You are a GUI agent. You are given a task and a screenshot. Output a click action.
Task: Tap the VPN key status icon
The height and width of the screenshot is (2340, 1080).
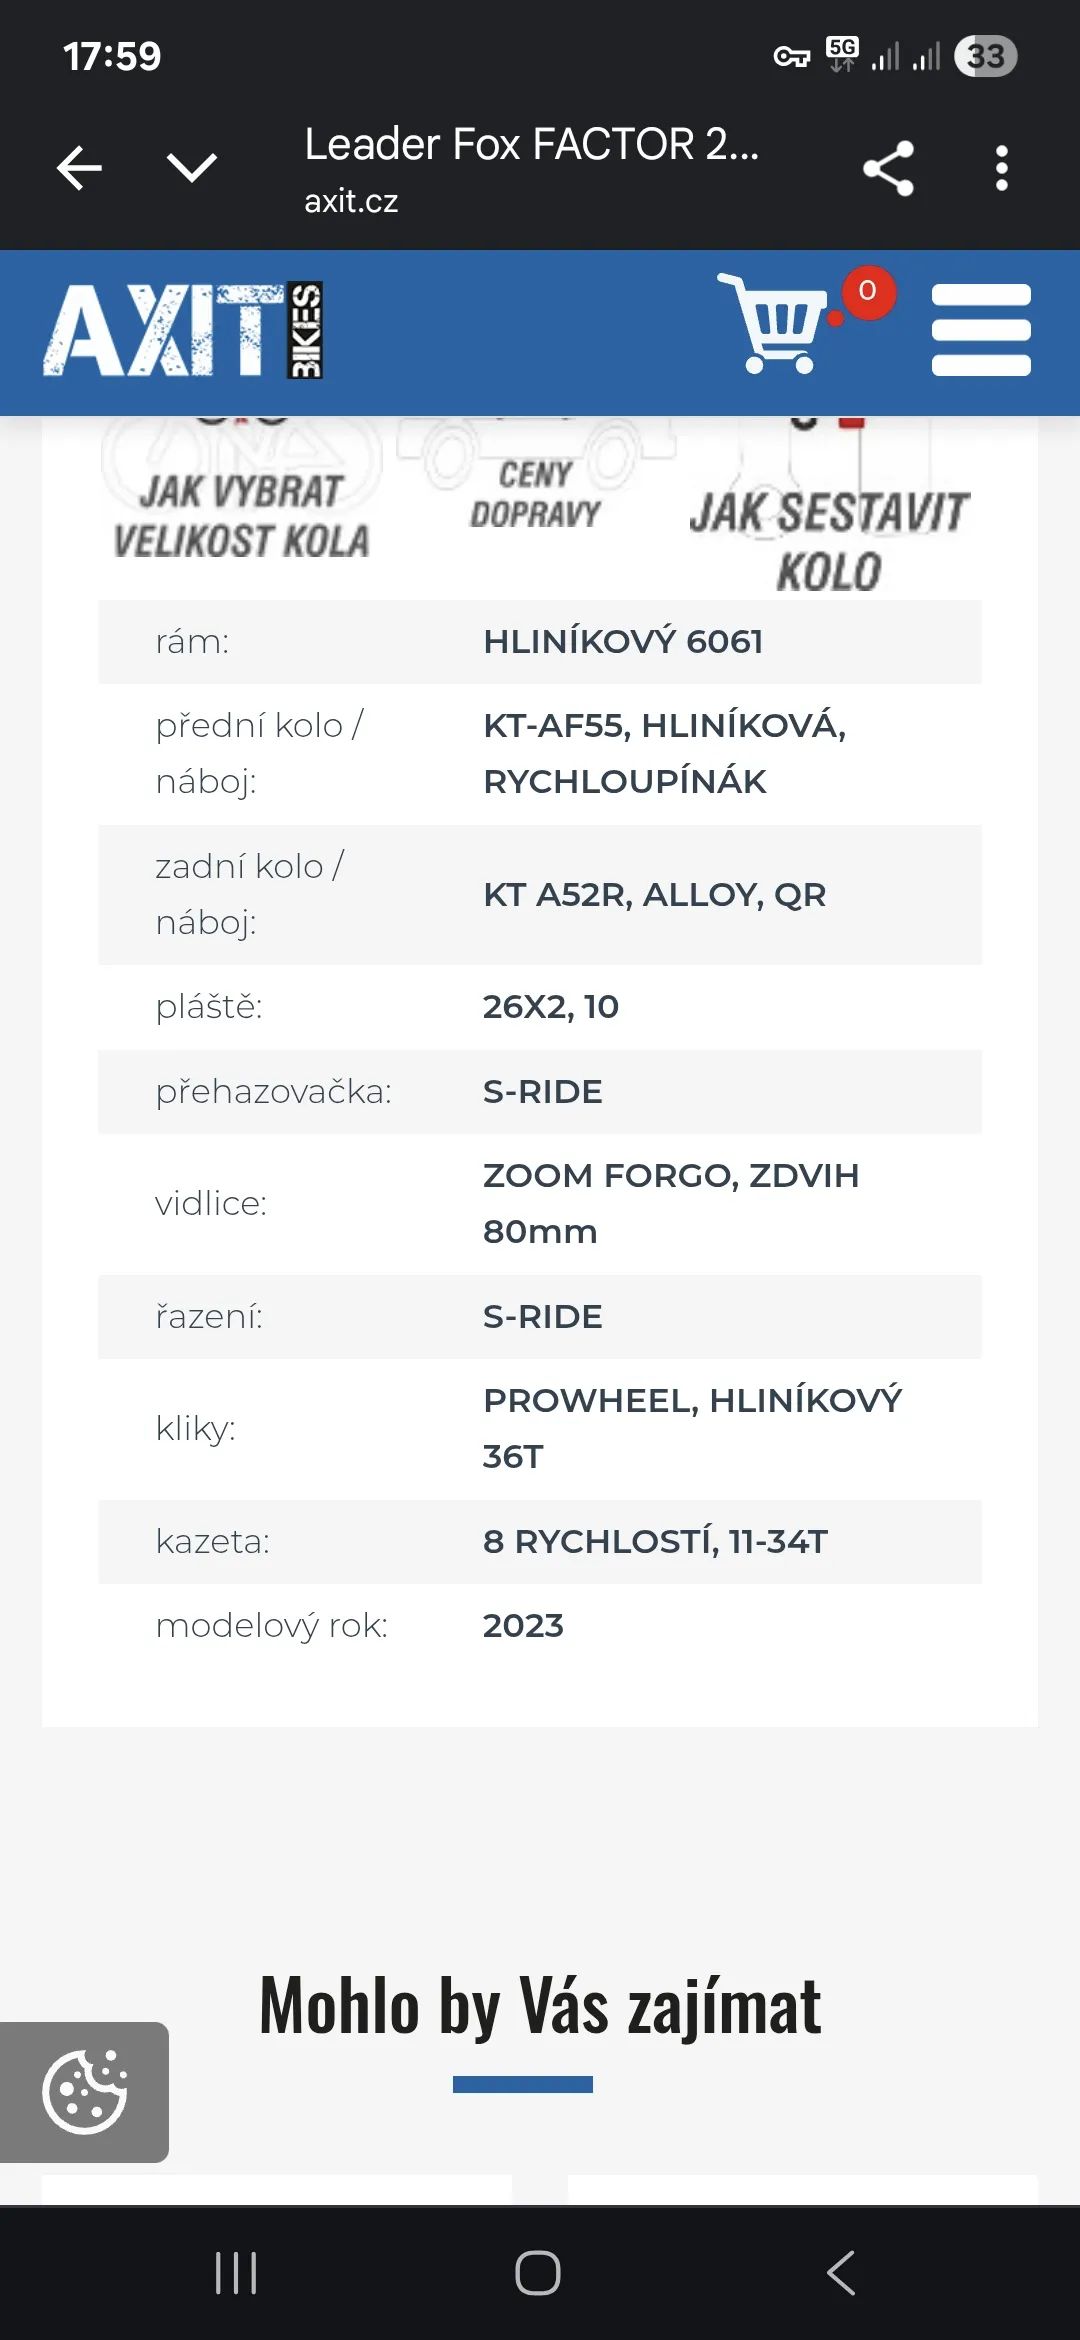coord(791,57)
